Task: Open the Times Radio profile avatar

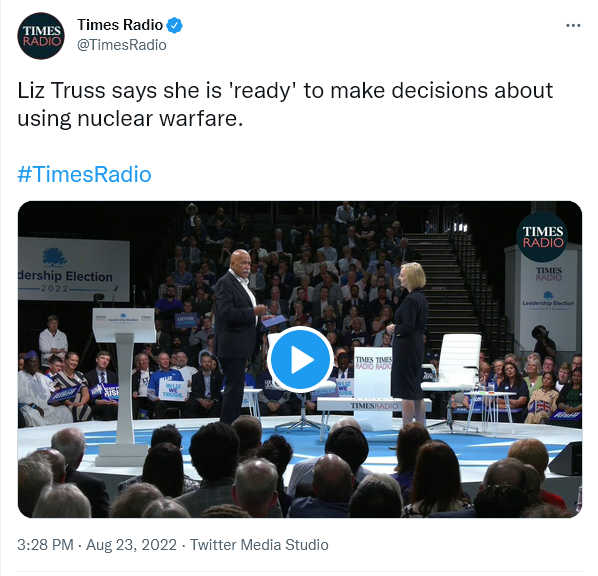Action: tap(41, 35)
